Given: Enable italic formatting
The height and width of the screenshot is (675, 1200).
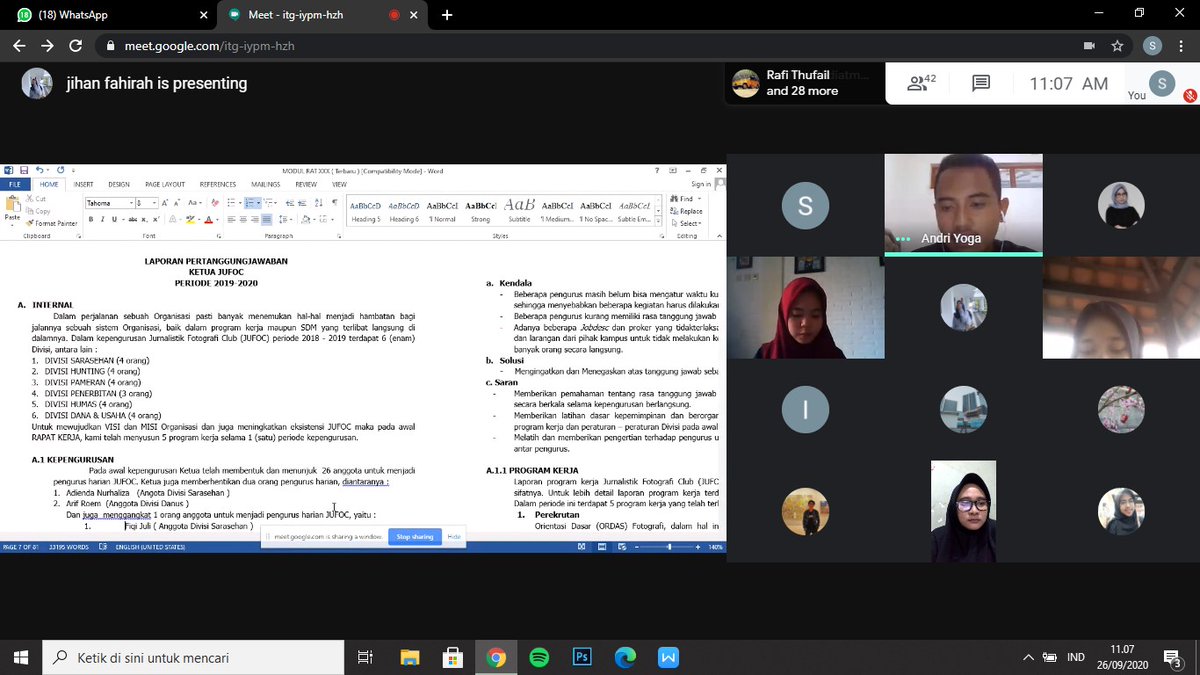Looking at the screenshot, I should [x=102, y=219].
